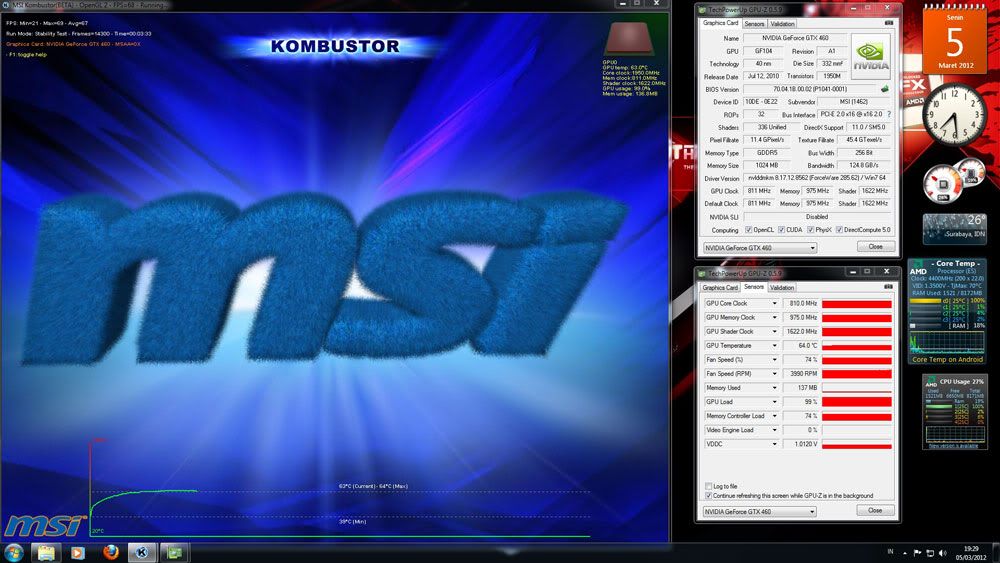Open GPU Memory Clock sensor dropdown
Screen dimensions: 1000x563
coord(774,318)
